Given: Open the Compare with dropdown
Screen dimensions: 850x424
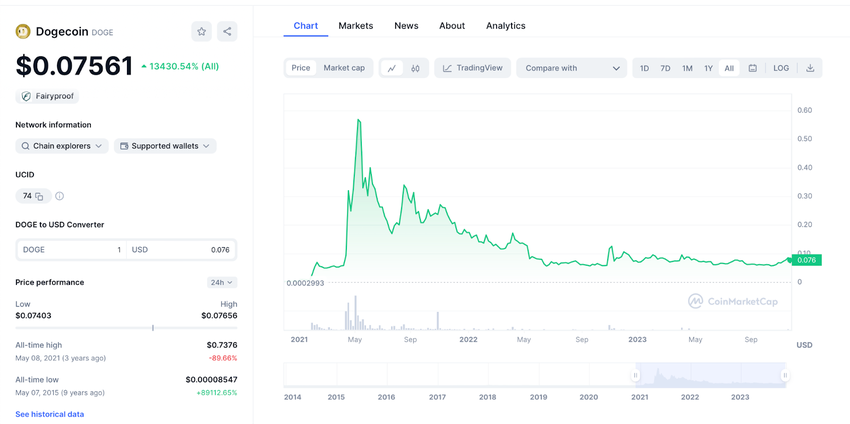Looking at the screenshot, I should tap(571, 68).
